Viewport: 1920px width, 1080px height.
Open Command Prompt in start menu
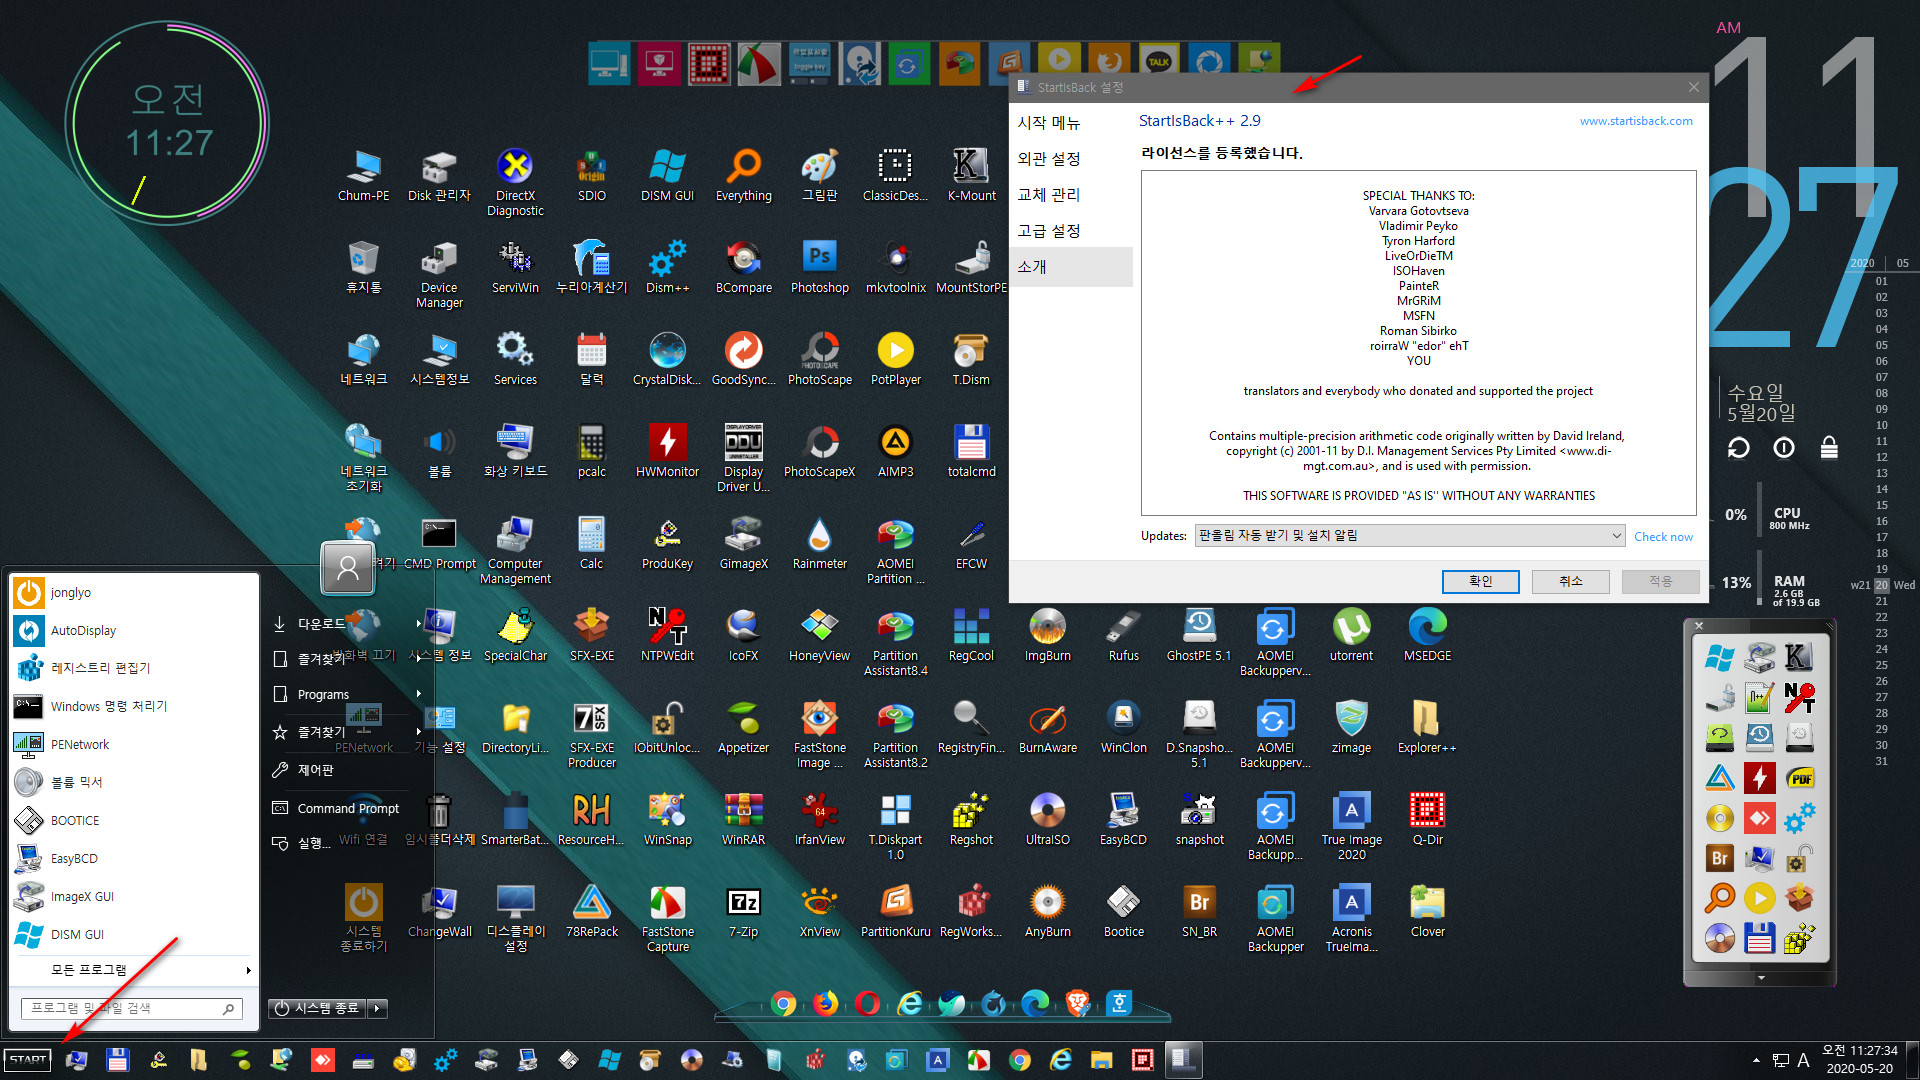[x=347, y=809]
